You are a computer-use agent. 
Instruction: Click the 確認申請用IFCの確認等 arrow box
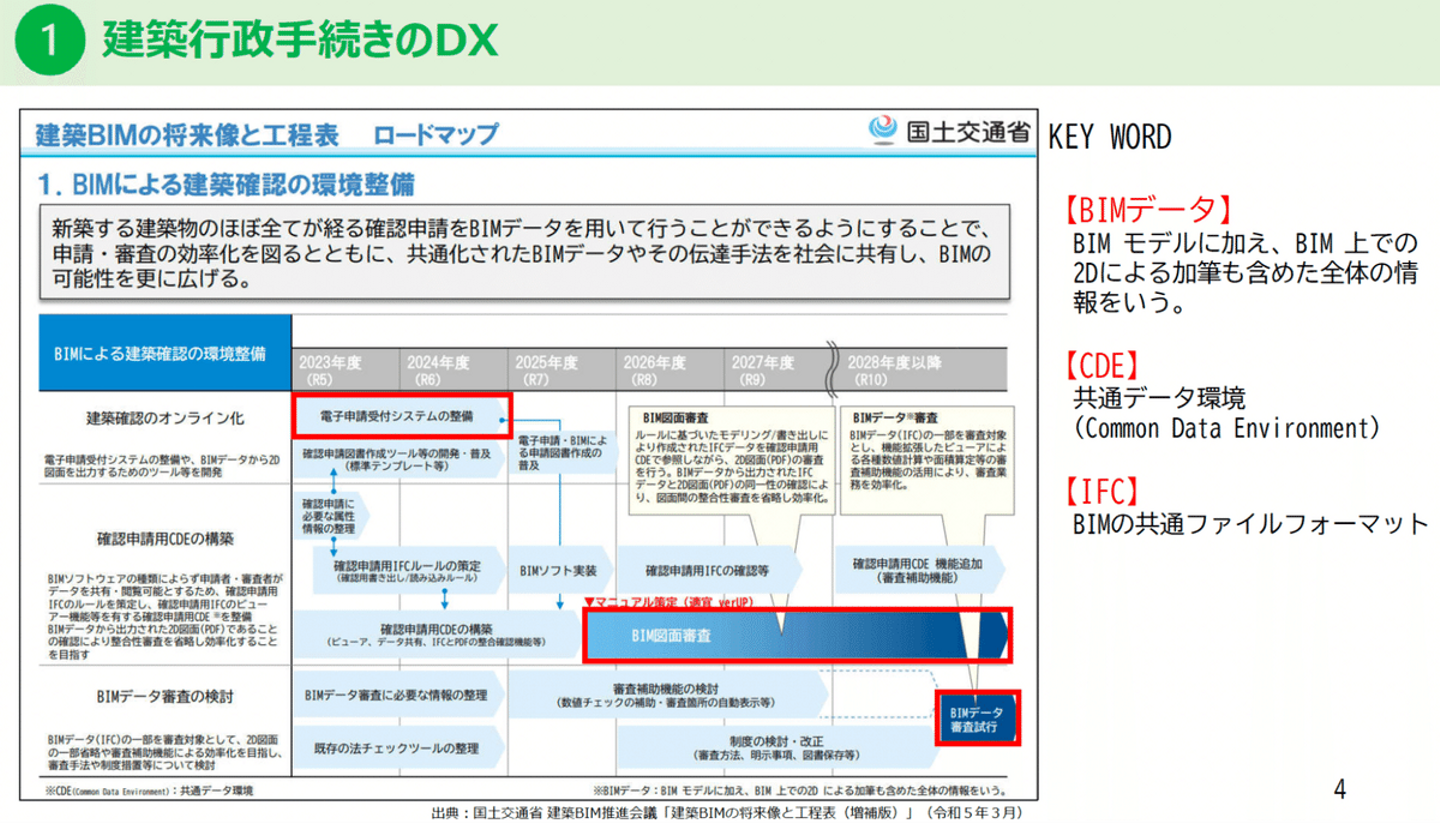(x=708, y=571)
